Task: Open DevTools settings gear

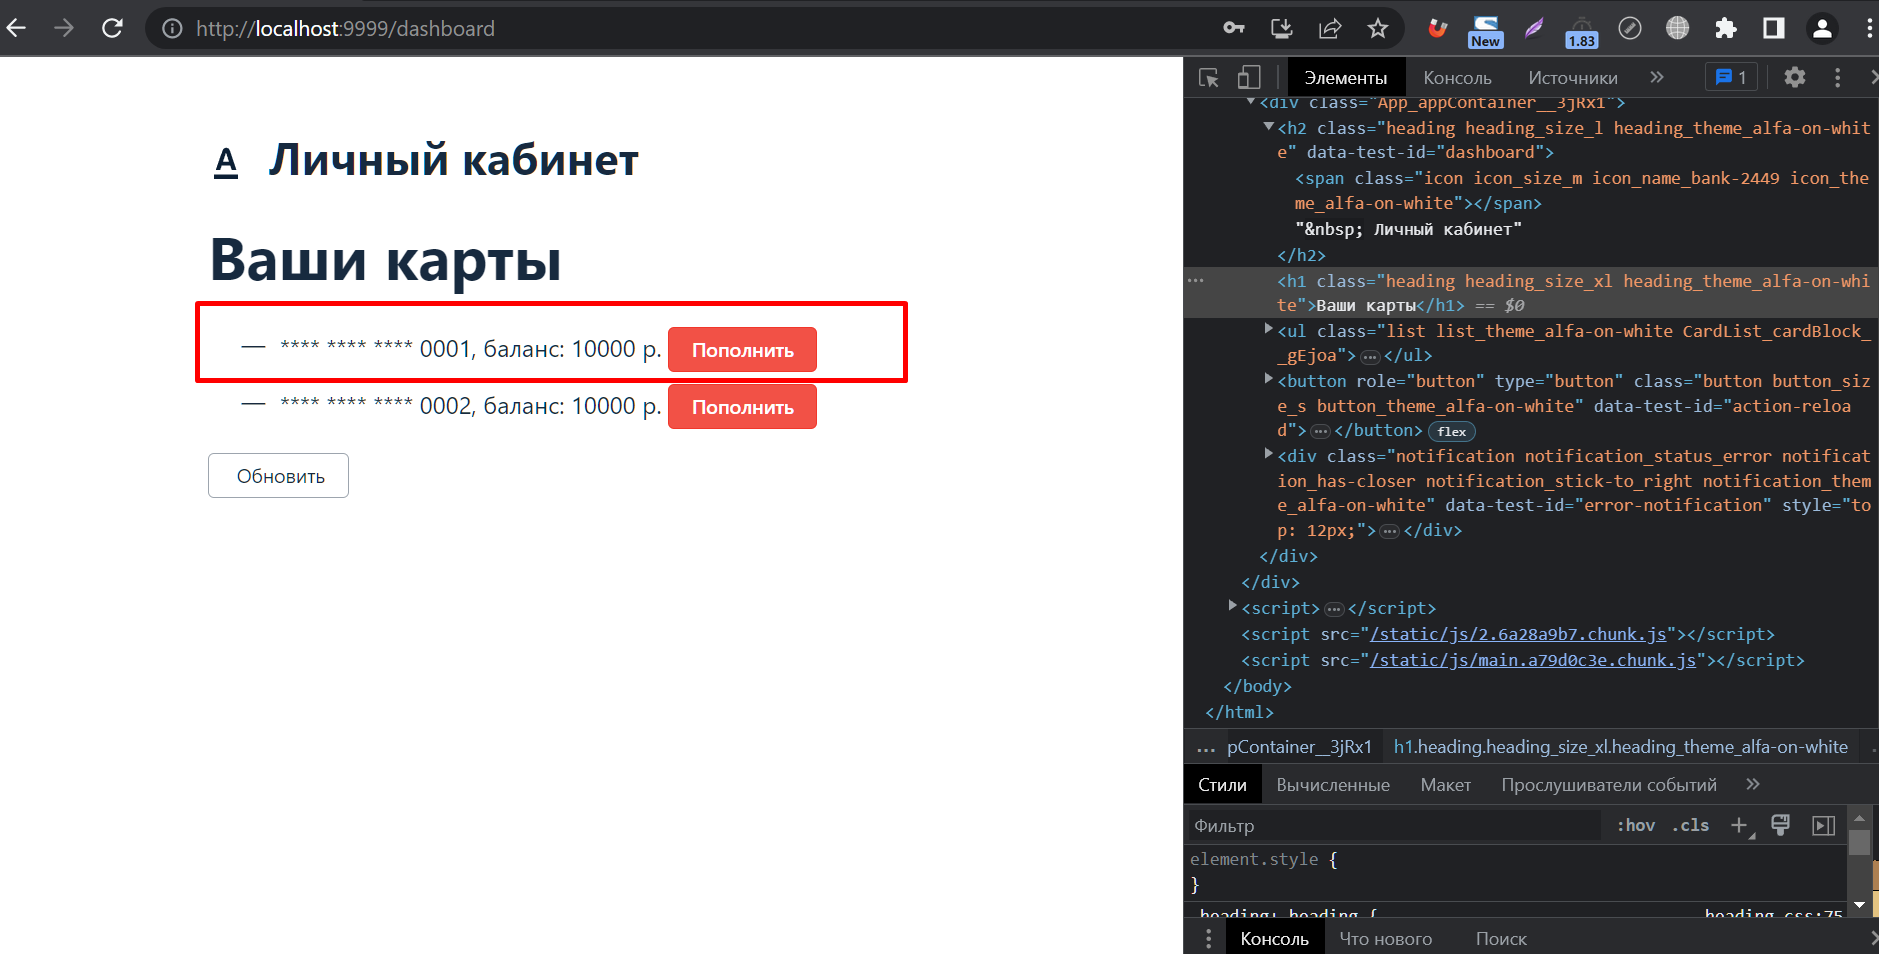Action: pos(1795,77)
